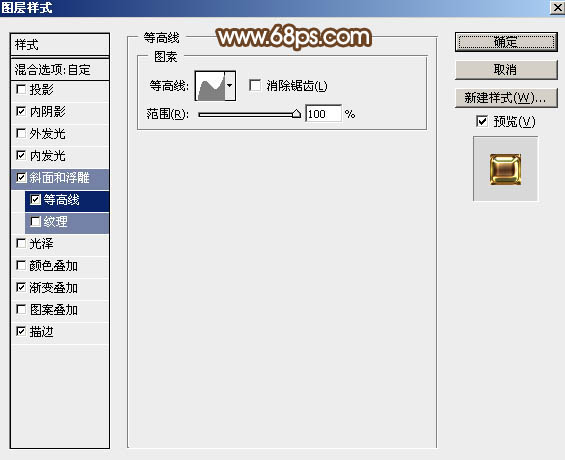Open the 斜面和浮雕 settings row
This screenshot has height=460, width=565.
tap(60, 179)
